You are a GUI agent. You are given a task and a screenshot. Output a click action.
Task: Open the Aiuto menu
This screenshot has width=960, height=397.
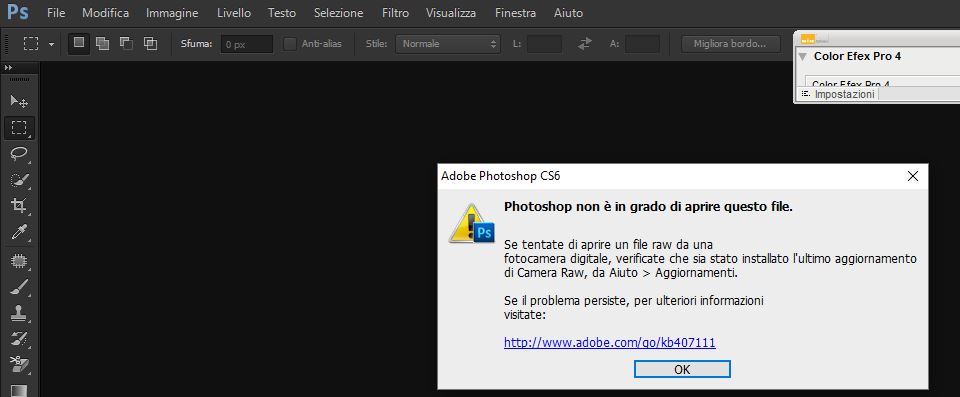pyautogui.click(x=568, y=12)
